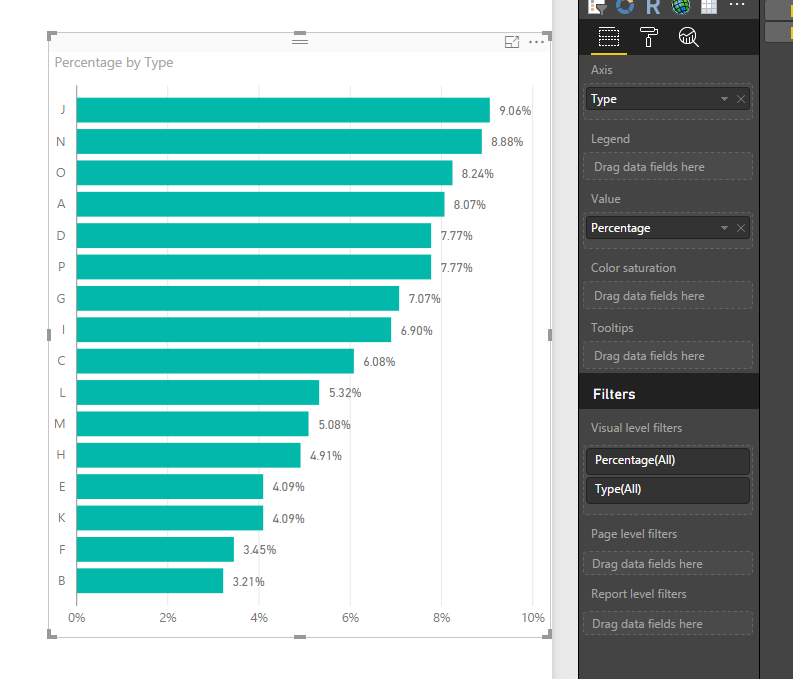Click the Report level filters drop area

click(668, 623)
